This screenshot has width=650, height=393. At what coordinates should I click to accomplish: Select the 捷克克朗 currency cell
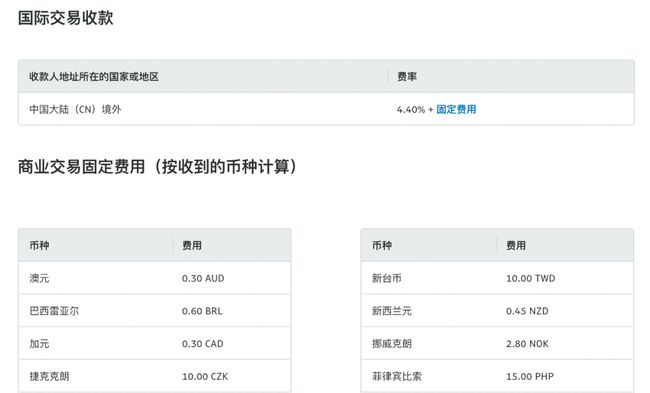tap(49, 376)
